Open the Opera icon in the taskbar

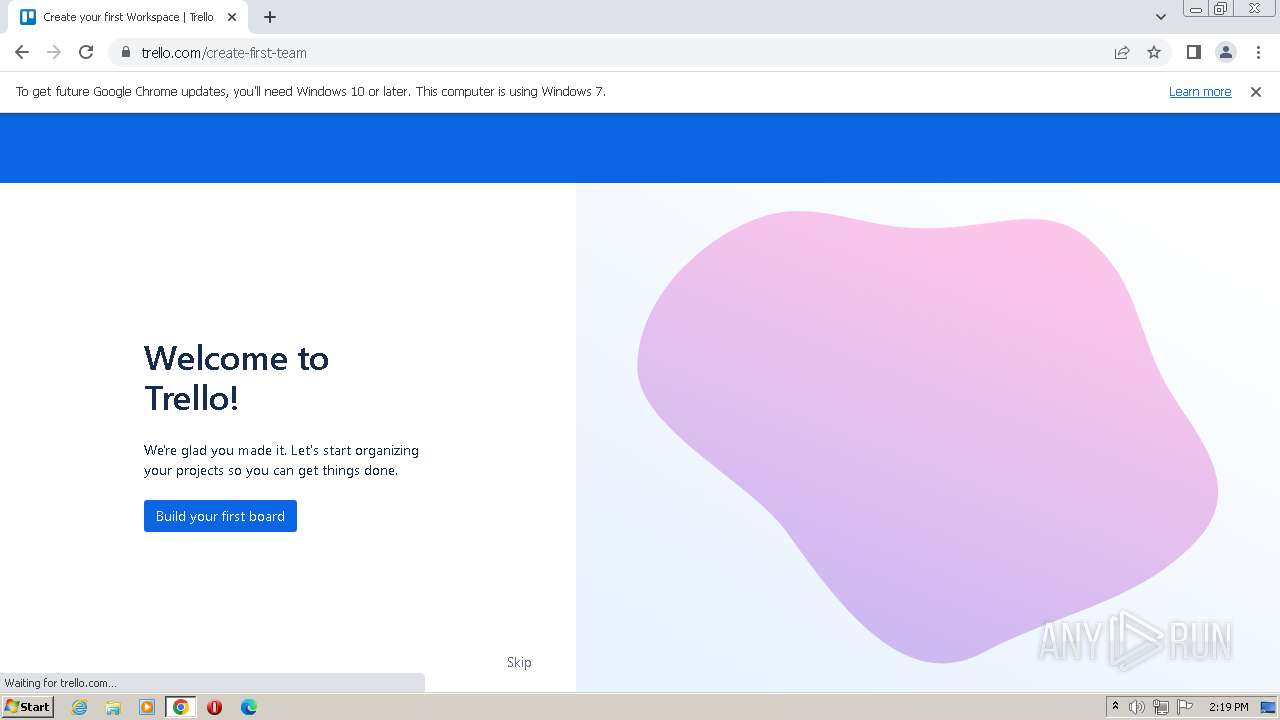(214, 707)
